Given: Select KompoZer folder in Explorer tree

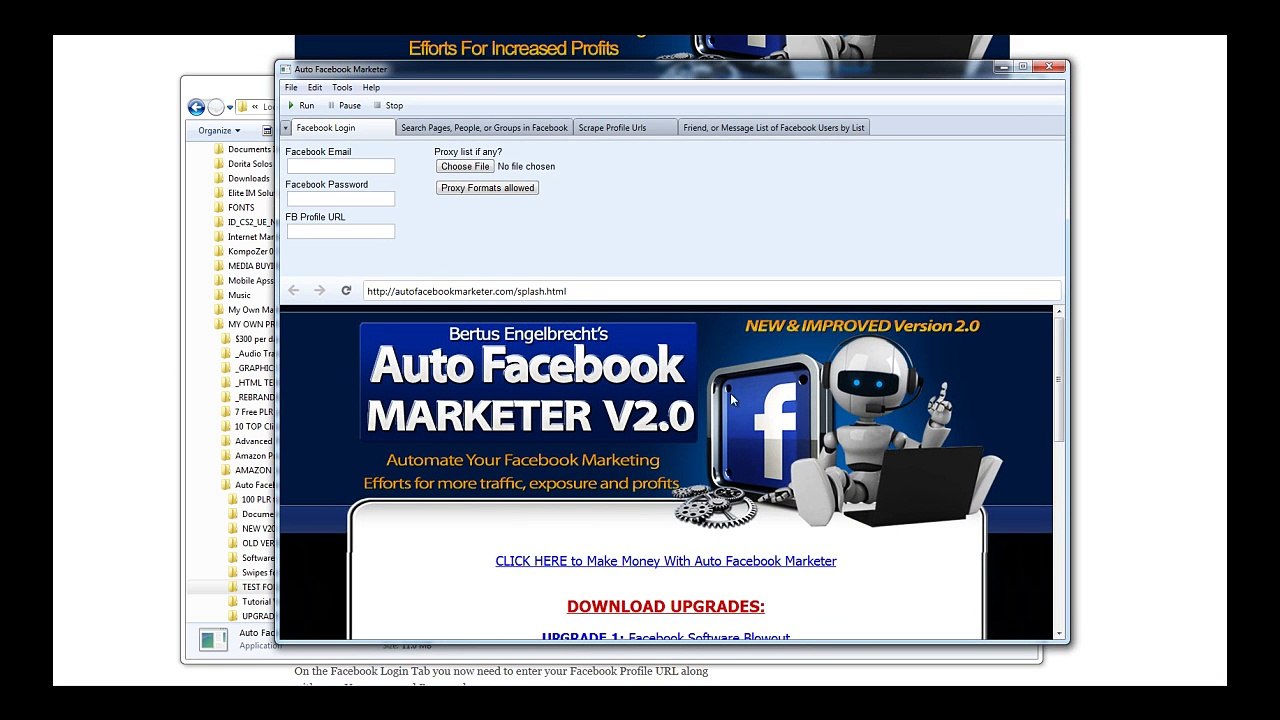Looking at the screenshot, I should (x=243, y=251).
